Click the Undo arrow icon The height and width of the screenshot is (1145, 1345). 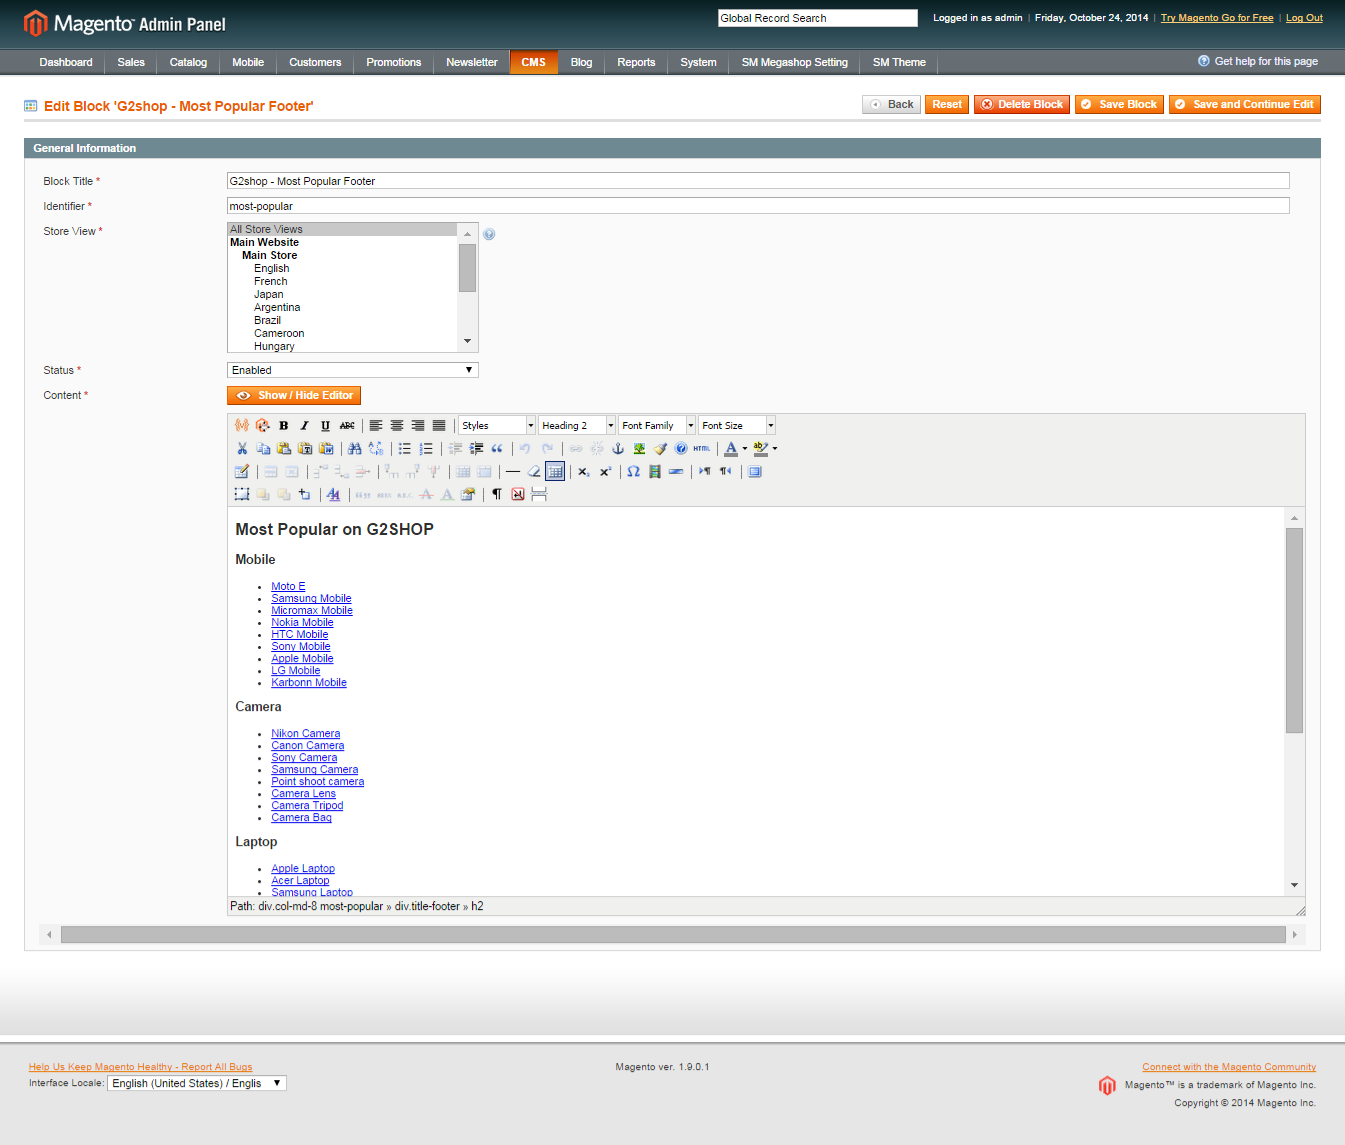[525, 448]
